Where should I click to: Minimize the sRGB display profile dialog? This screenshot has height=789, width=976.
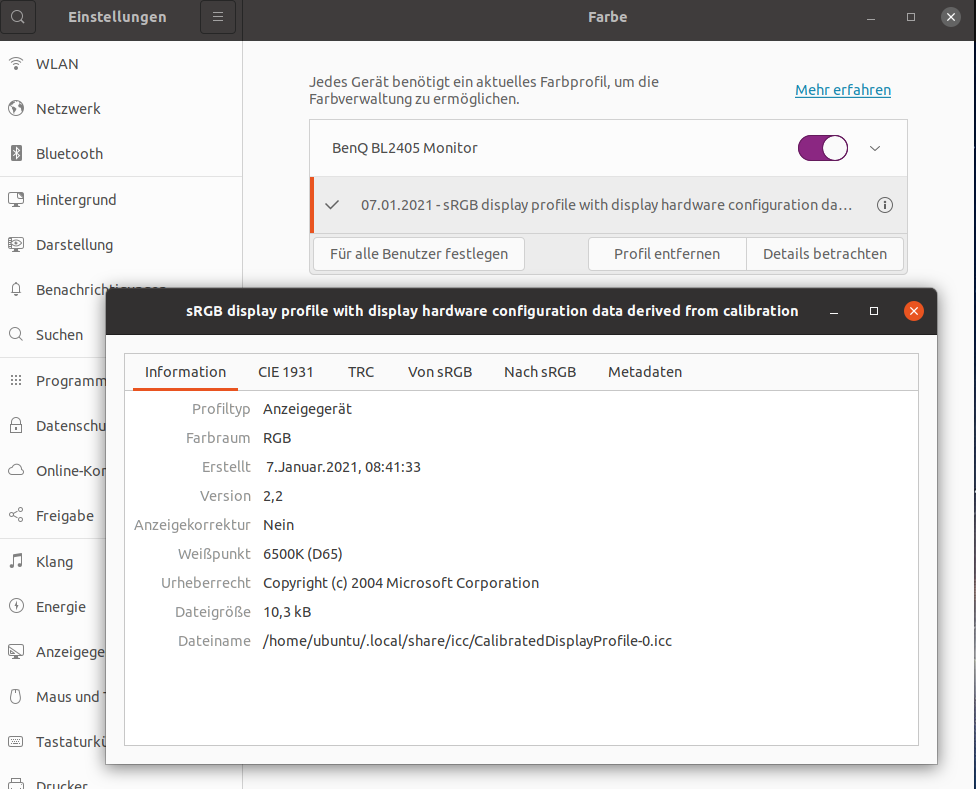834,311
